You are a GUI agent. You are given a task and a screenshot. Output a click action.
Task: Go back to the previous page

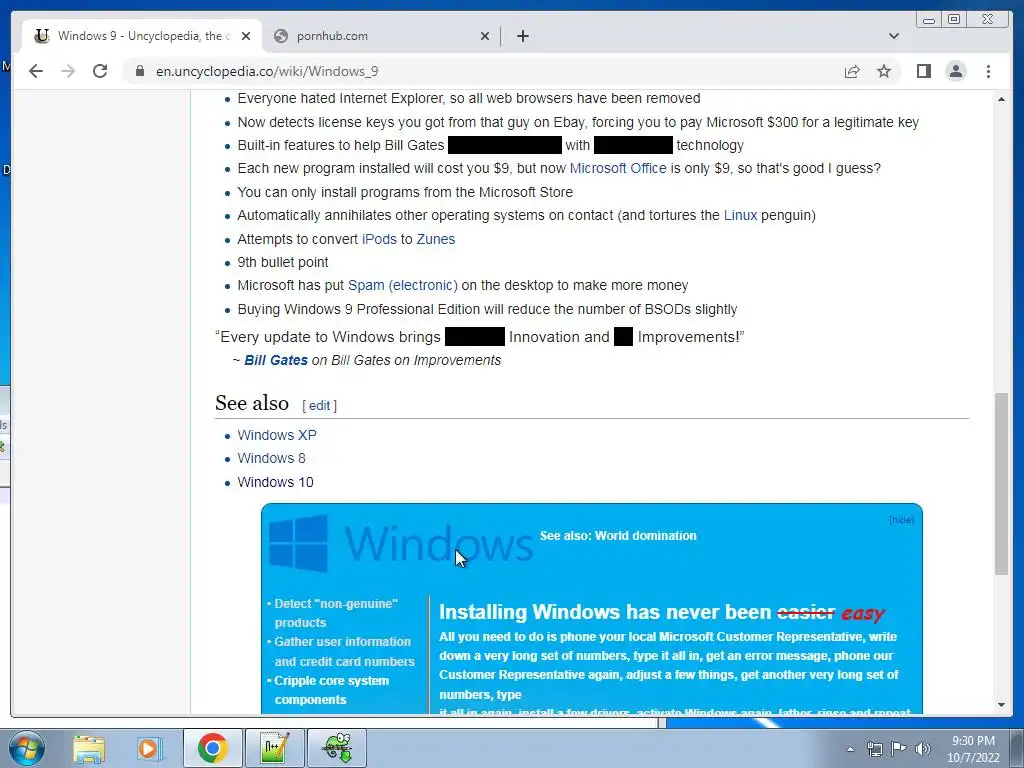[36, 71]
